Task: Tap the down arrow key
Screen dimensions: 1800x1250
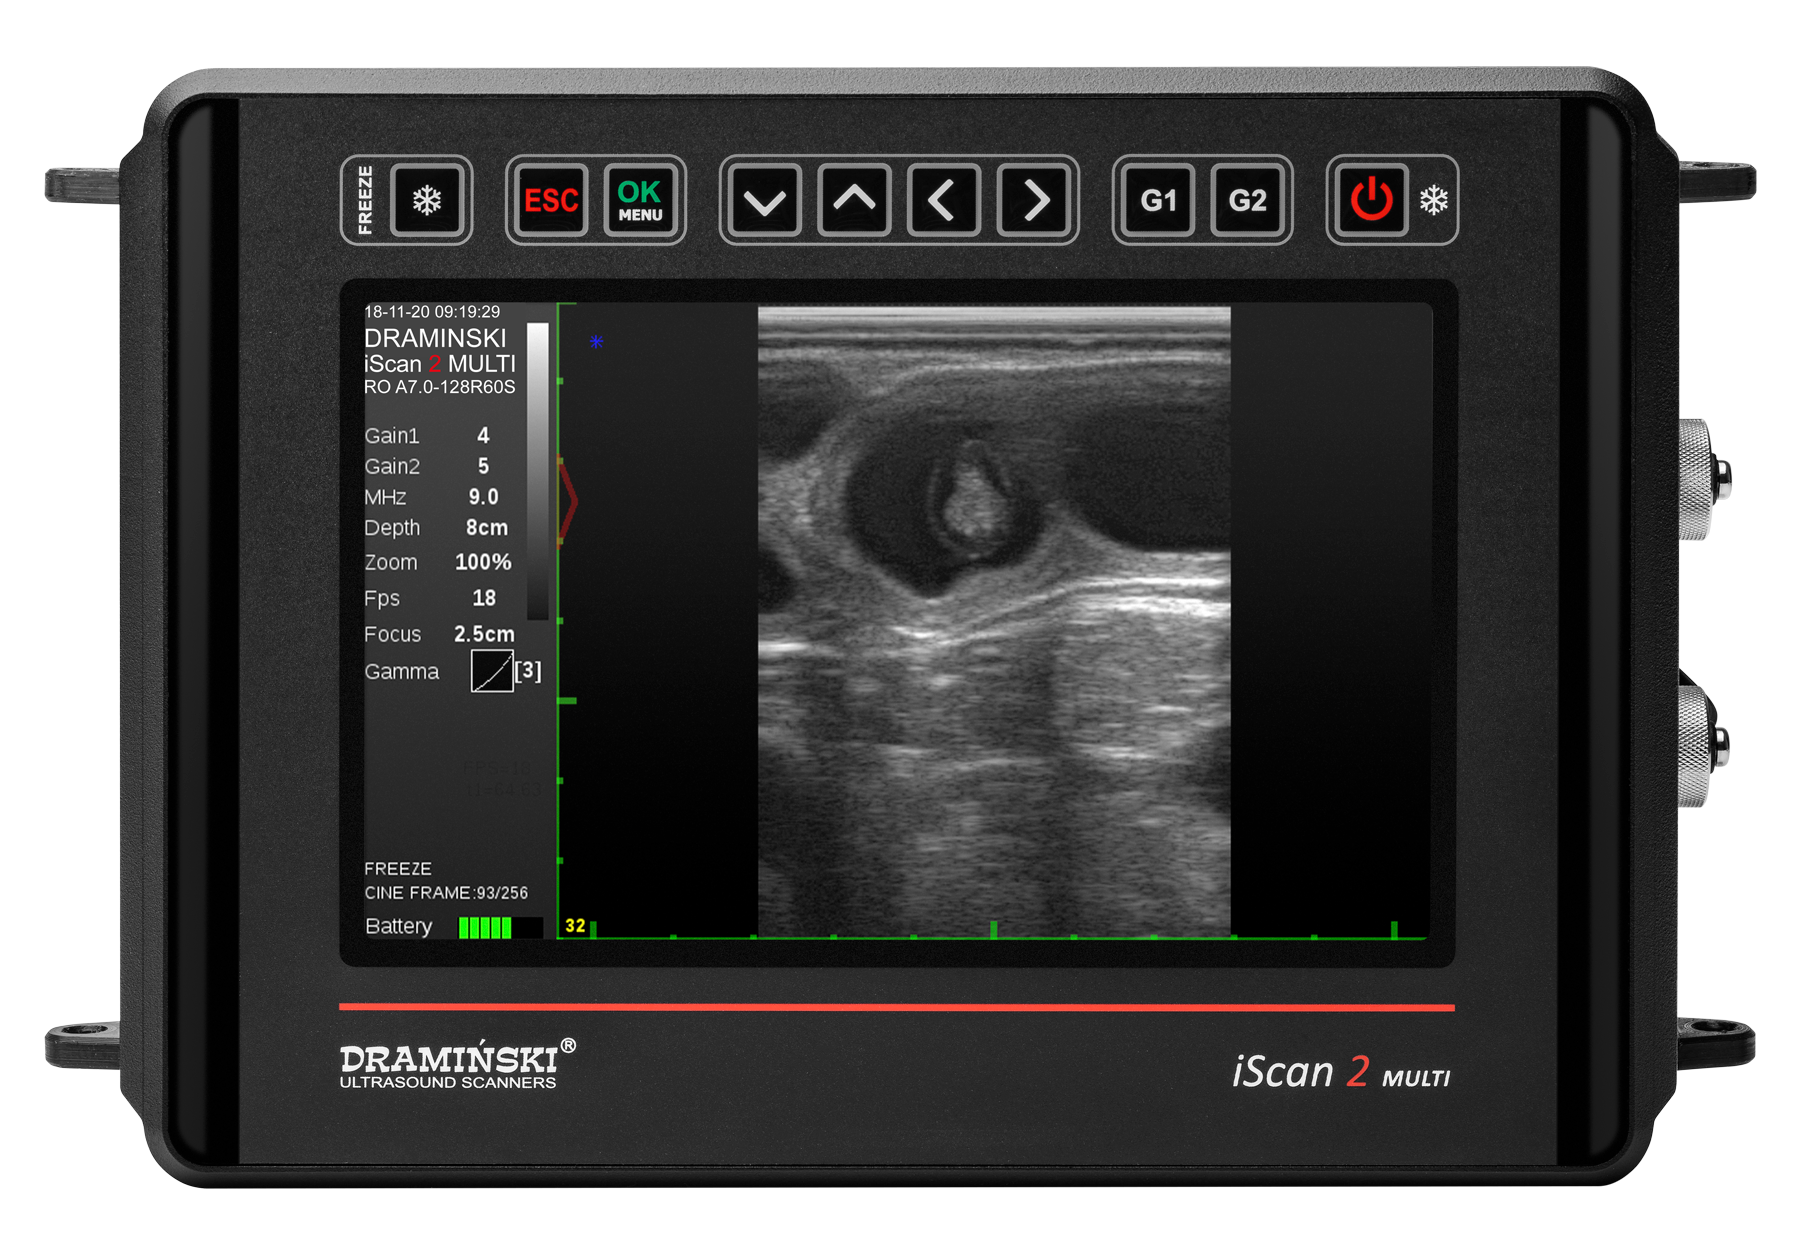Action: tap(765, 201)
